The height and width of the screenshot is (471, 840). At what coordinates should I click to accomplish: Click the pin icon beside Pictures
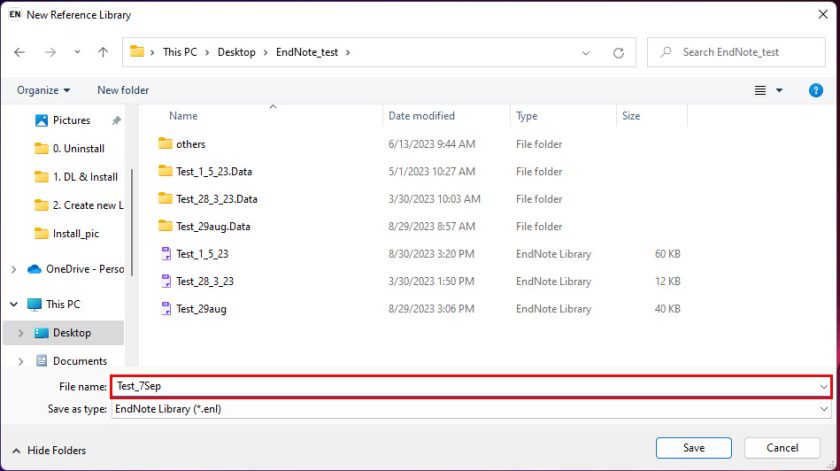116,121
